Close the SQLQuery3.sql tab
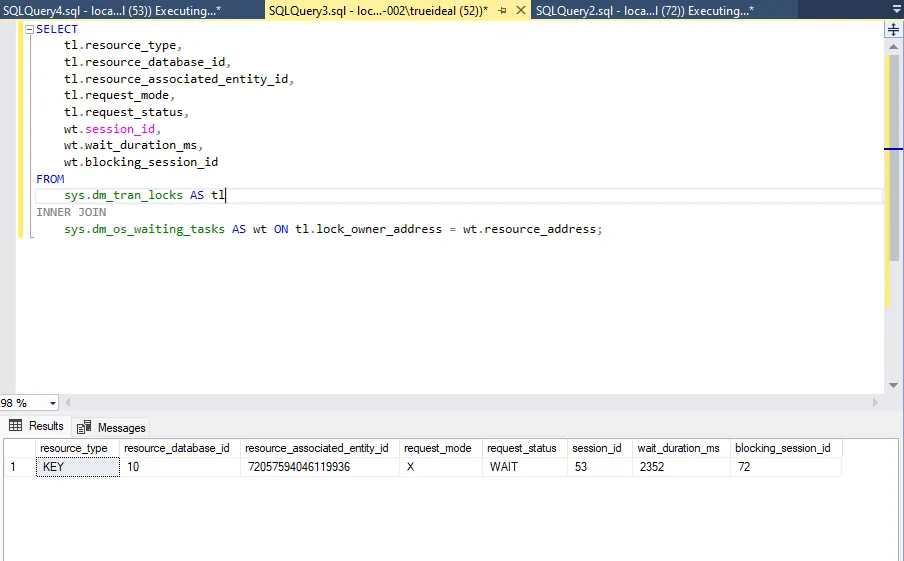The image size is (904, 561). tap(521, 10)
